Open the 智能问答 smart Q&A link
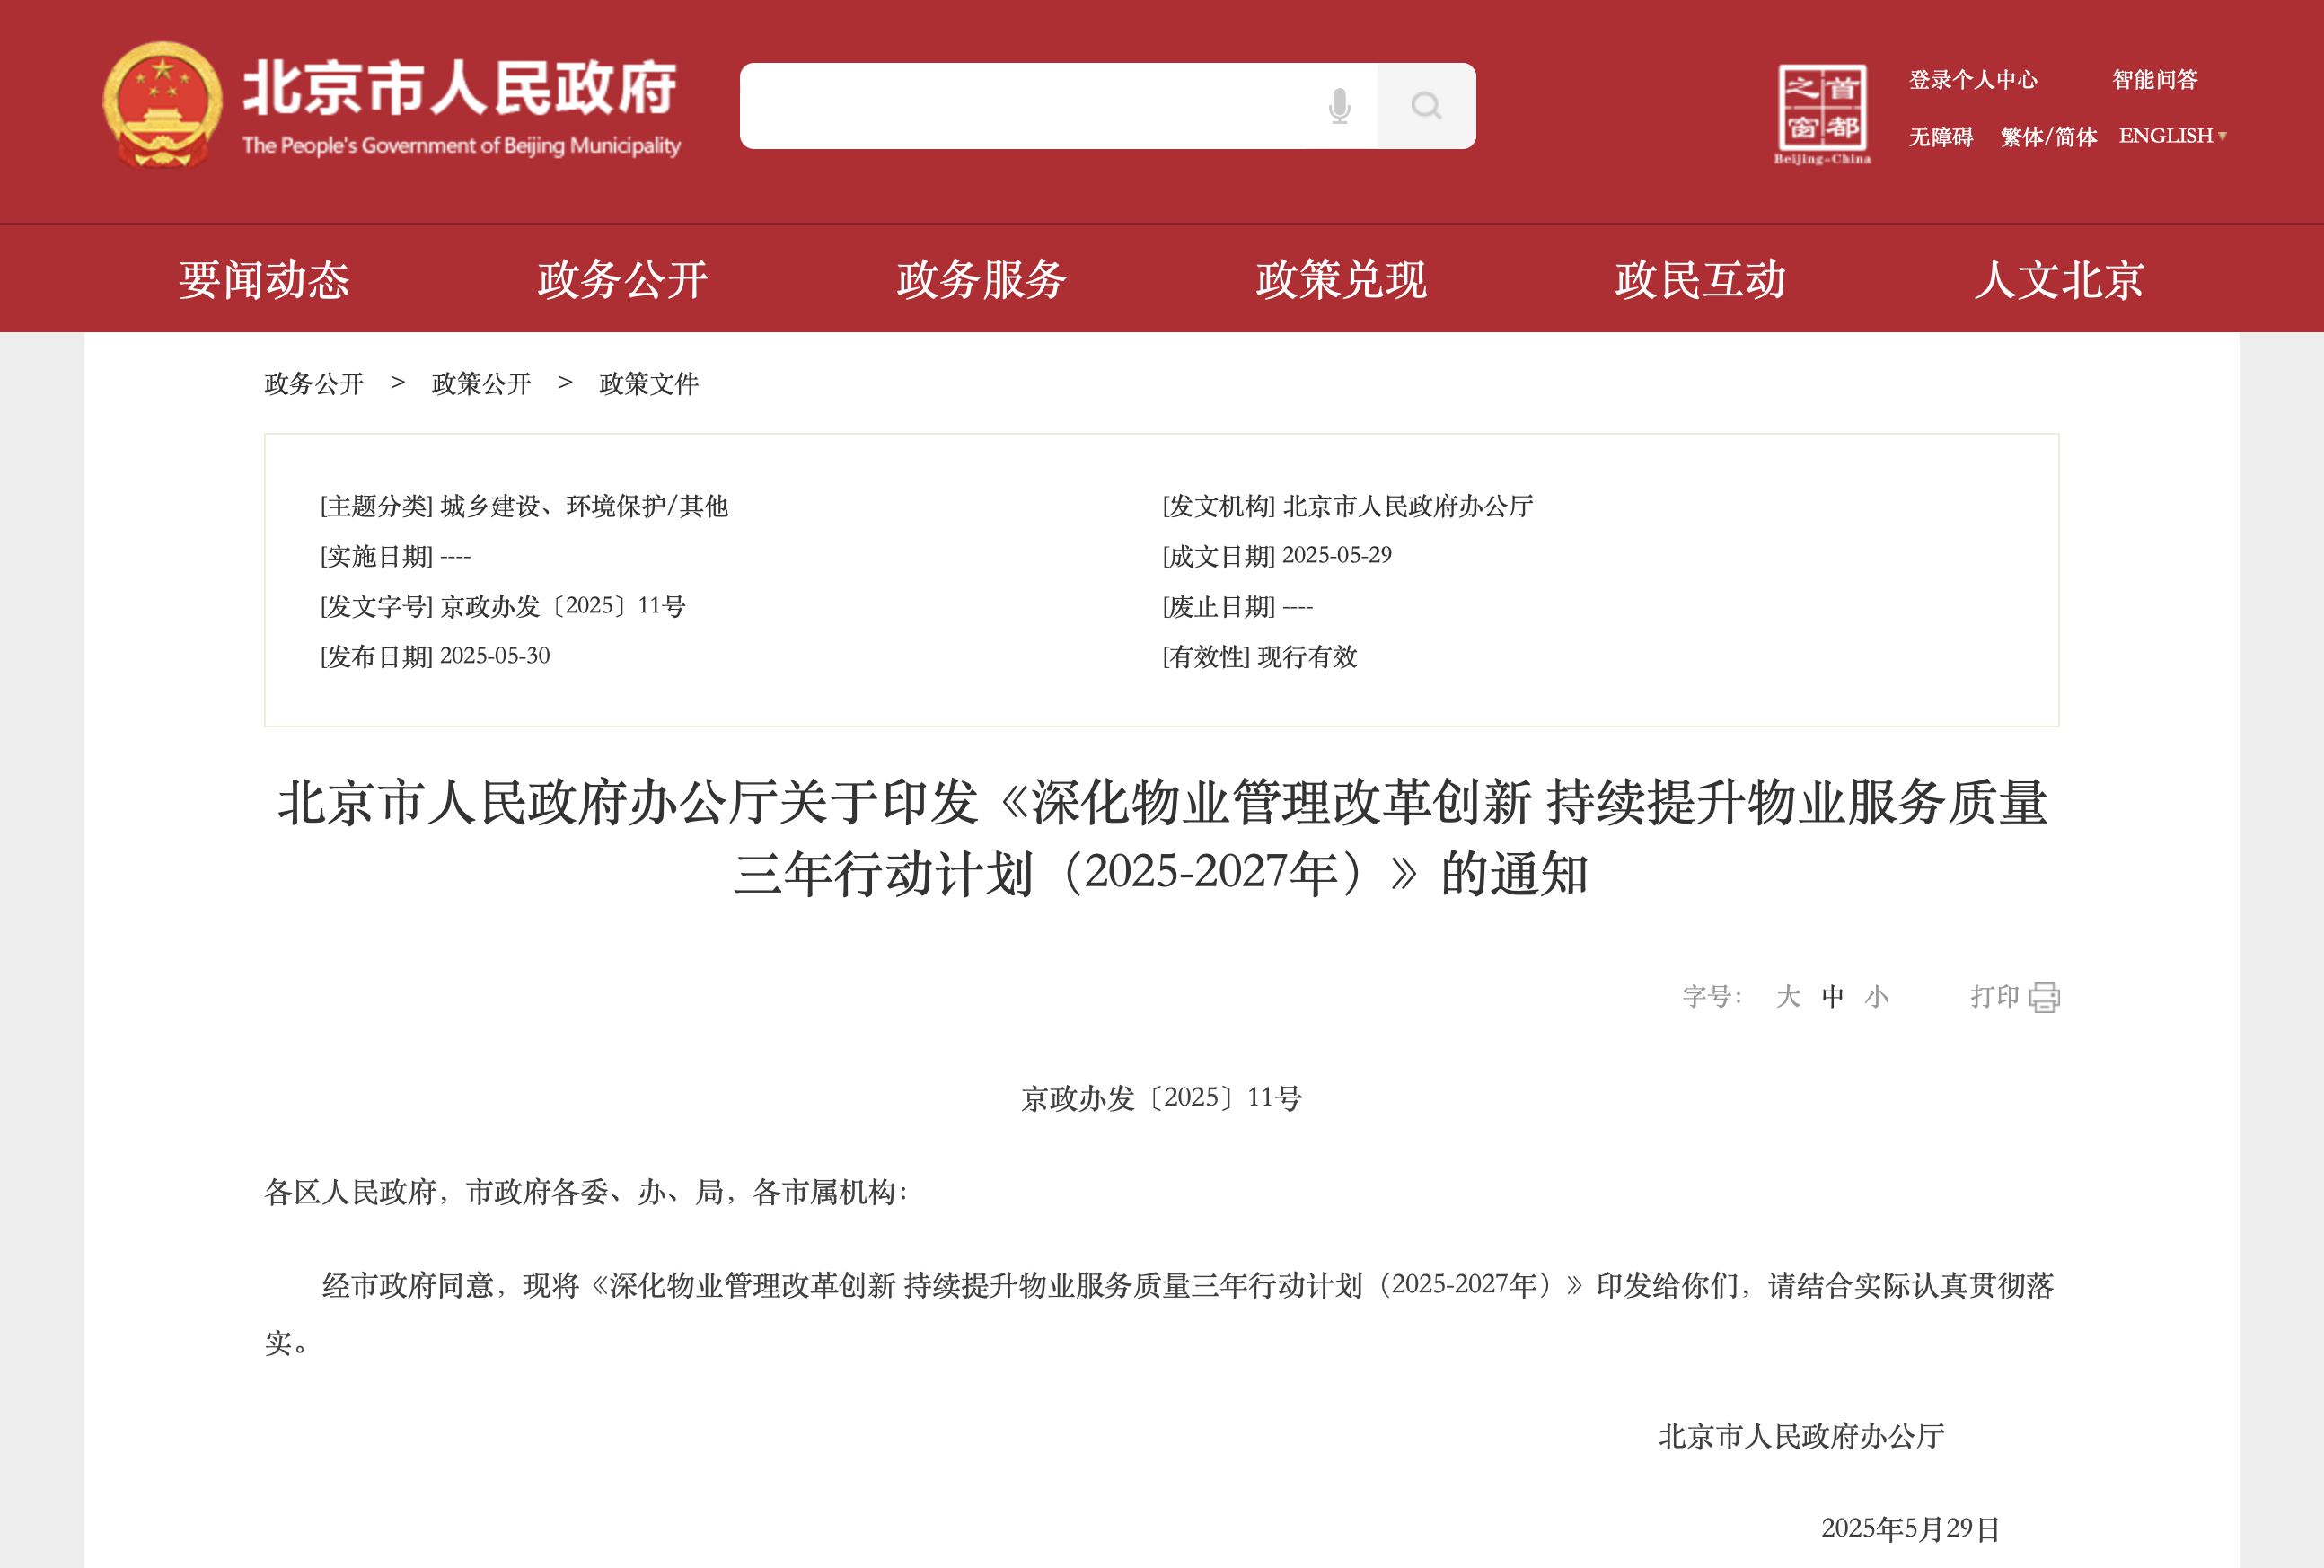 tap(2154, 79)
